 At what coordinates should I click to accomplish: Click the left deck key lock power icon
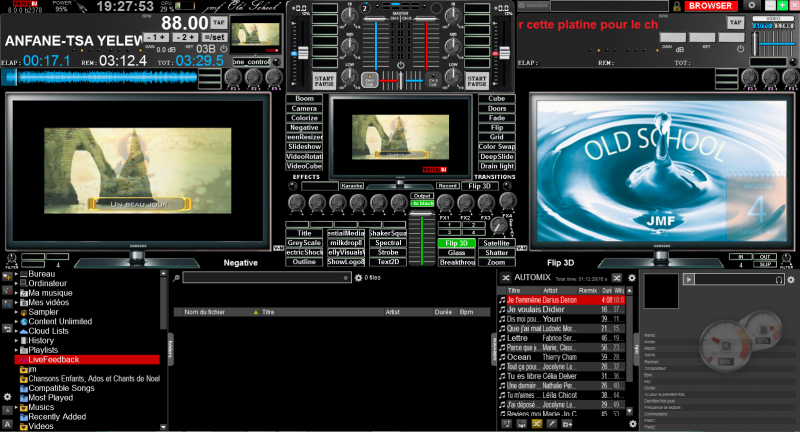pos(223,49)
